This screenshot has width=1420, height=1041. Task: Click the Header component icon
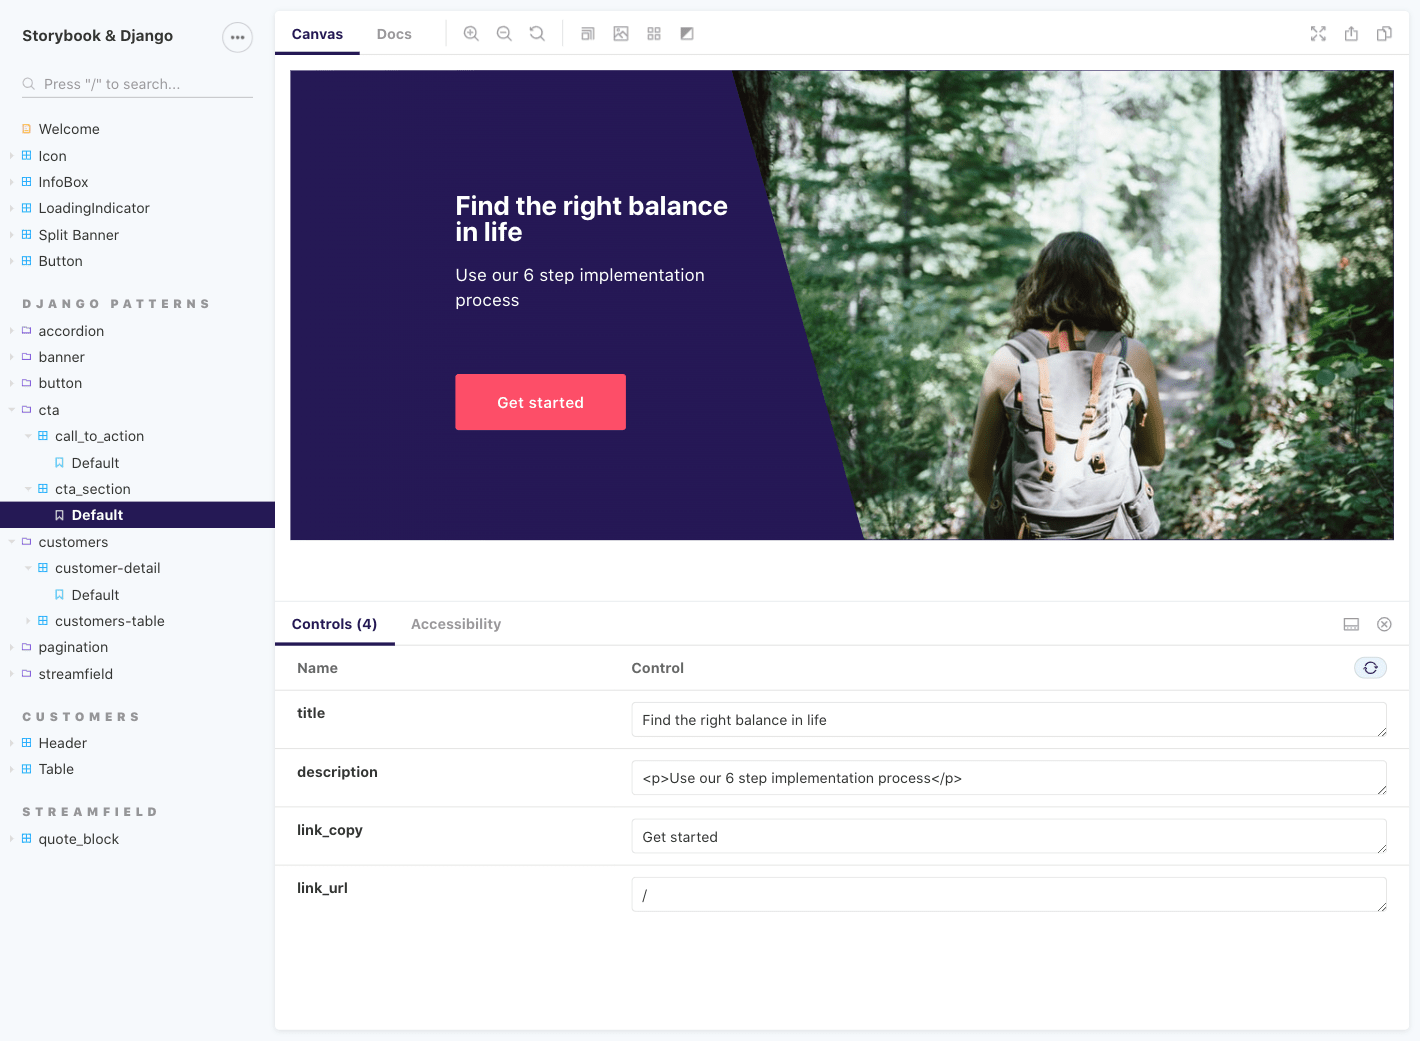tap(27, 743)
